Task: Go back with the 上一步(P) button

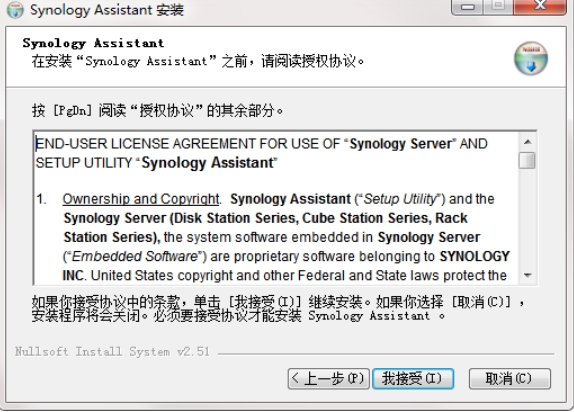Action: (x=328, y=378)
